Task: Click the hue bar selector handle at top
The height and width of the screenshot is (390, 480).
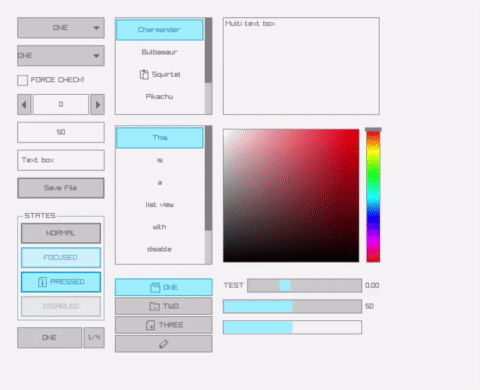Action: coord(373,129)
